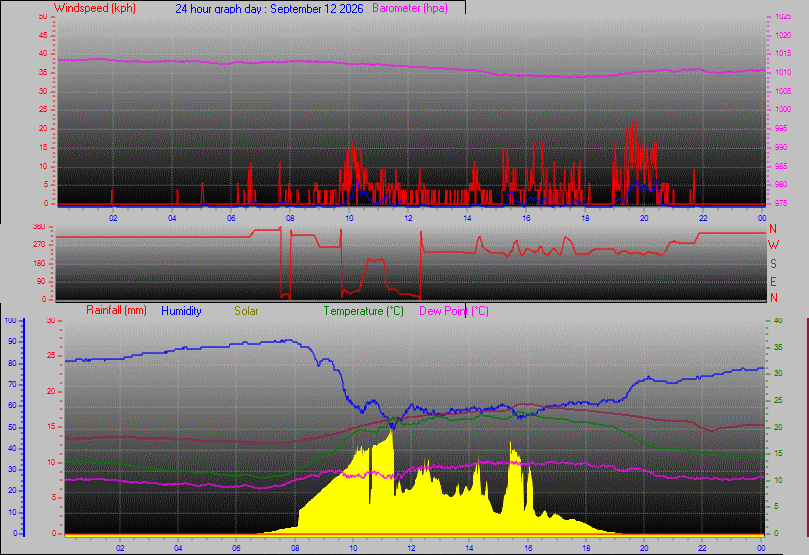Click the 'Barometer (hpa)' legend label
The image size is (809, 555).
[410, 8]
